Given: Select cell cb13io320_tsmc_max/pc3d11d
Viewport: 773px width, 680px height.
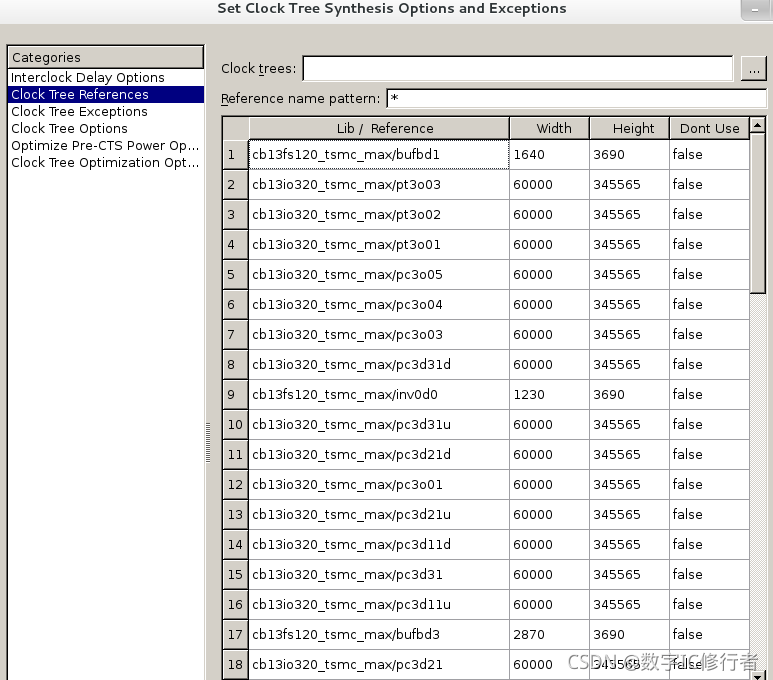Looking at the screenshot, I should click(379, 544).
